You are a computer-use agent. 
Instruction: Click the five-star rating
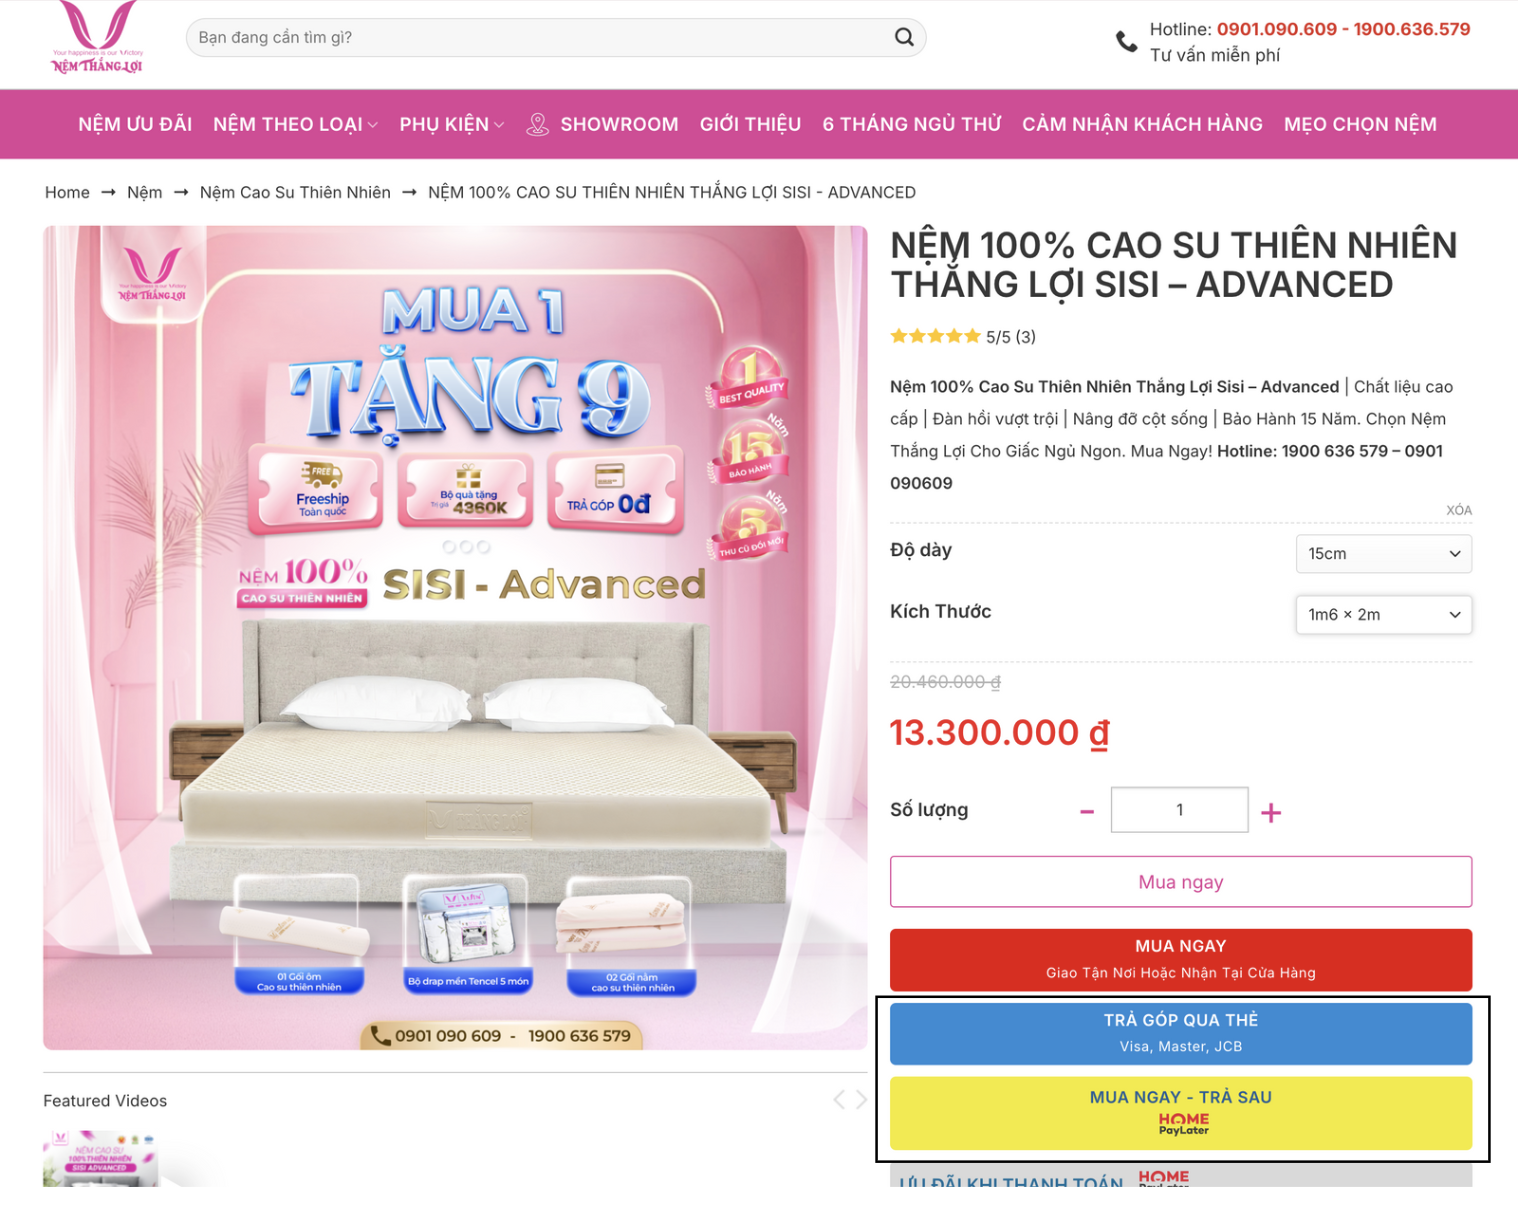coord(935,336)
